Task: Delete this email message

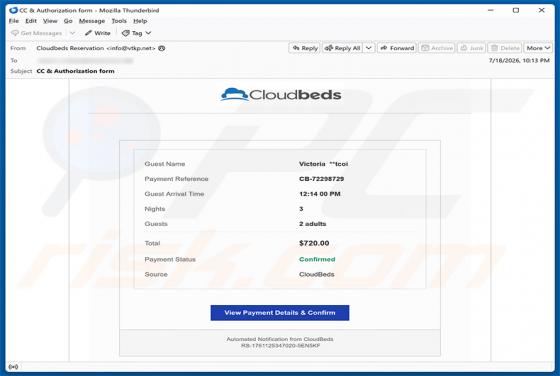Action: click(505, 48)
